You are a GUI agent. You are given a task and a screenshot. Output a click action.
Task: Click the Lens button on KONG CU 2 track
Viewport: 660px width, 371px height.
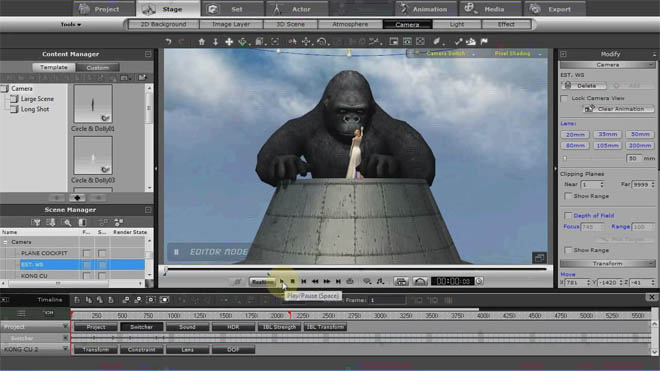point(187,350)
